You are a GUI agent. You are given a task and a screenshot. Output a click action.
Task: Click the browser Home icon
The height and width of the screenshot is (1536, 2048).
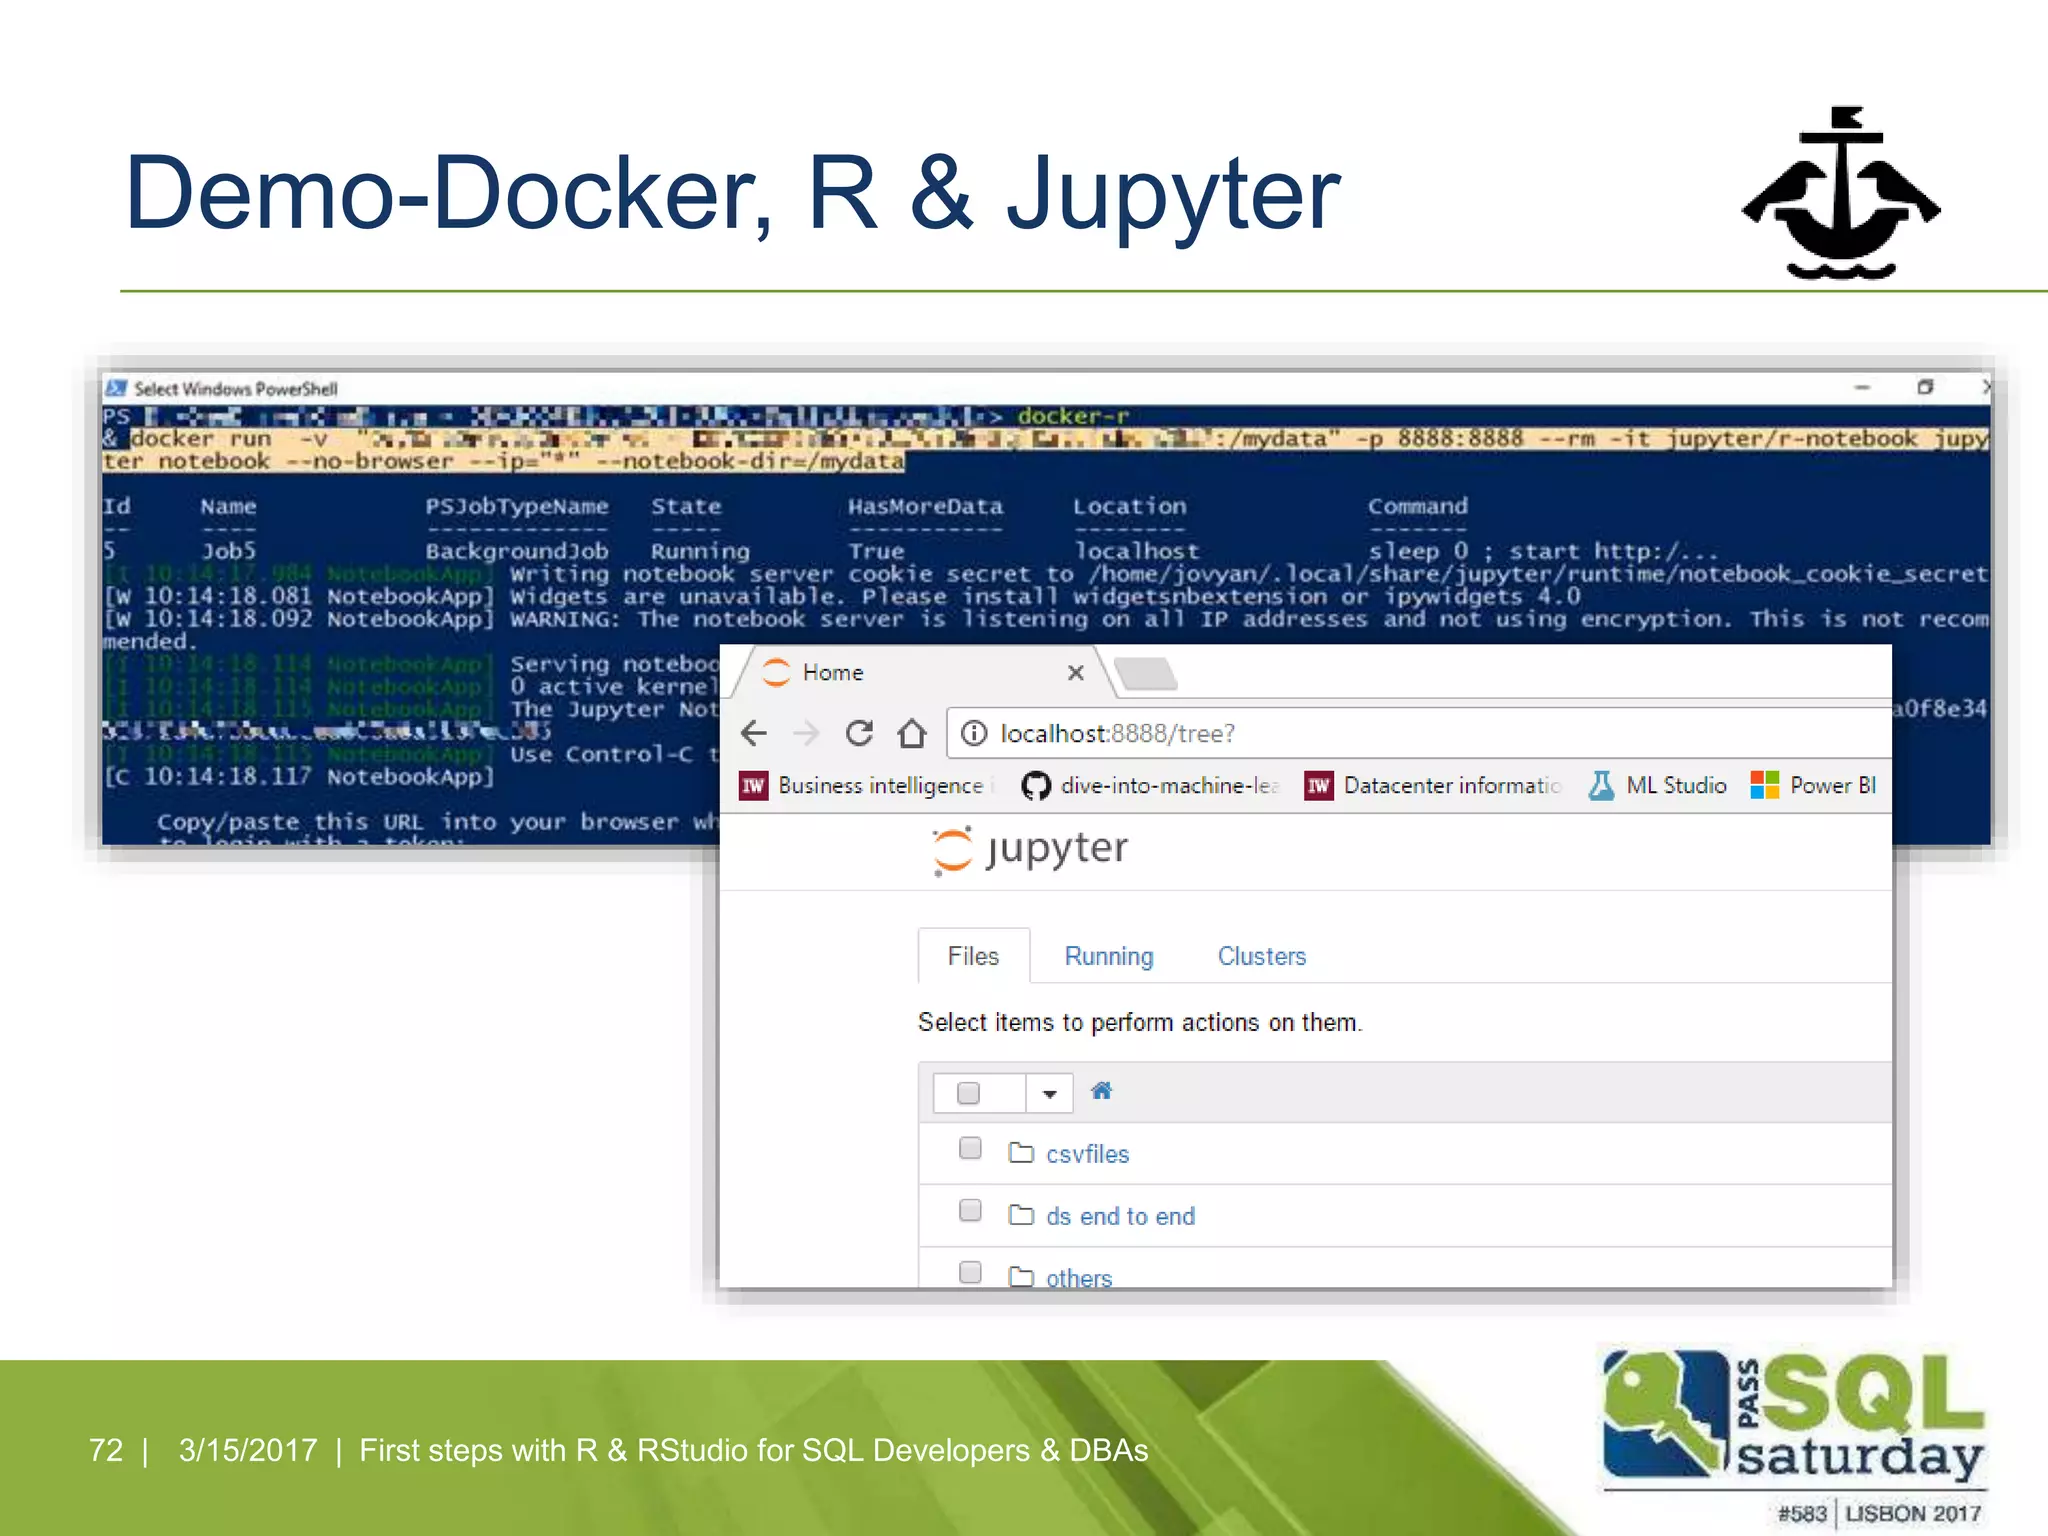pyautogui.click(x=912, y=733)
